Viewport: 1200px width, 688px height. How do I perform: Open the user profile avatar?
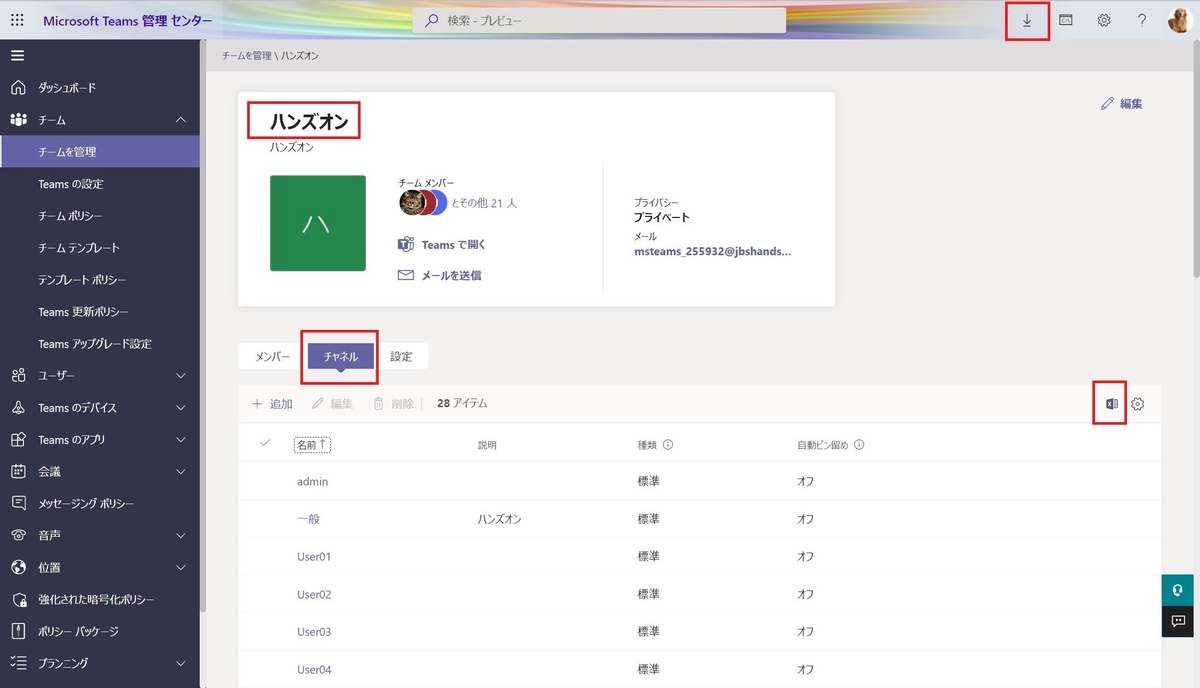[1179, 20]
